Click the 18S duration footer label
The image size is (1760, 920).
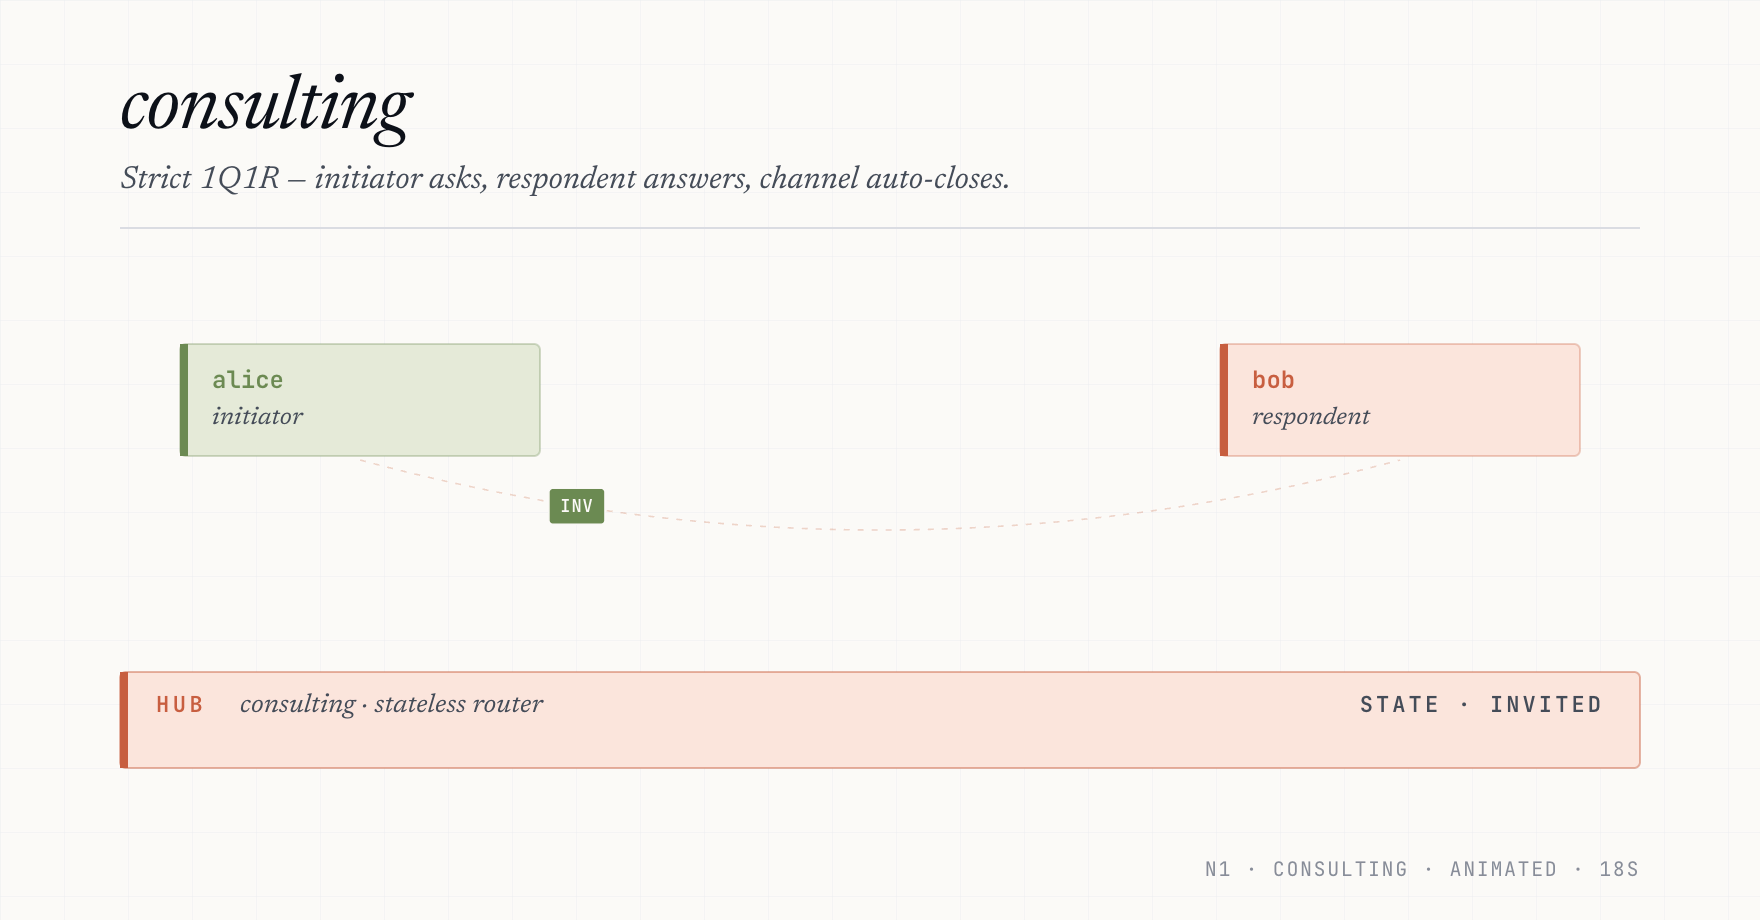coord(1619,869)
